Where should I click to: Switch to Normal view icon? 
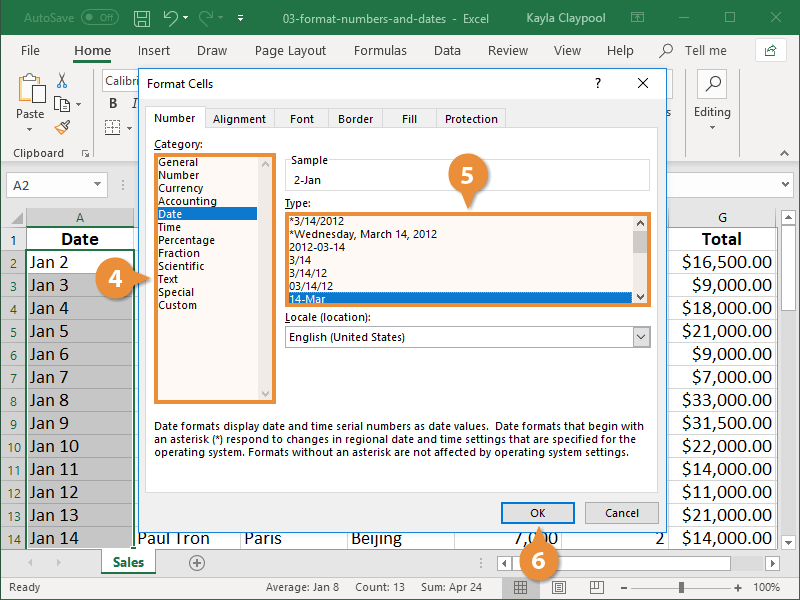point(520,587)
